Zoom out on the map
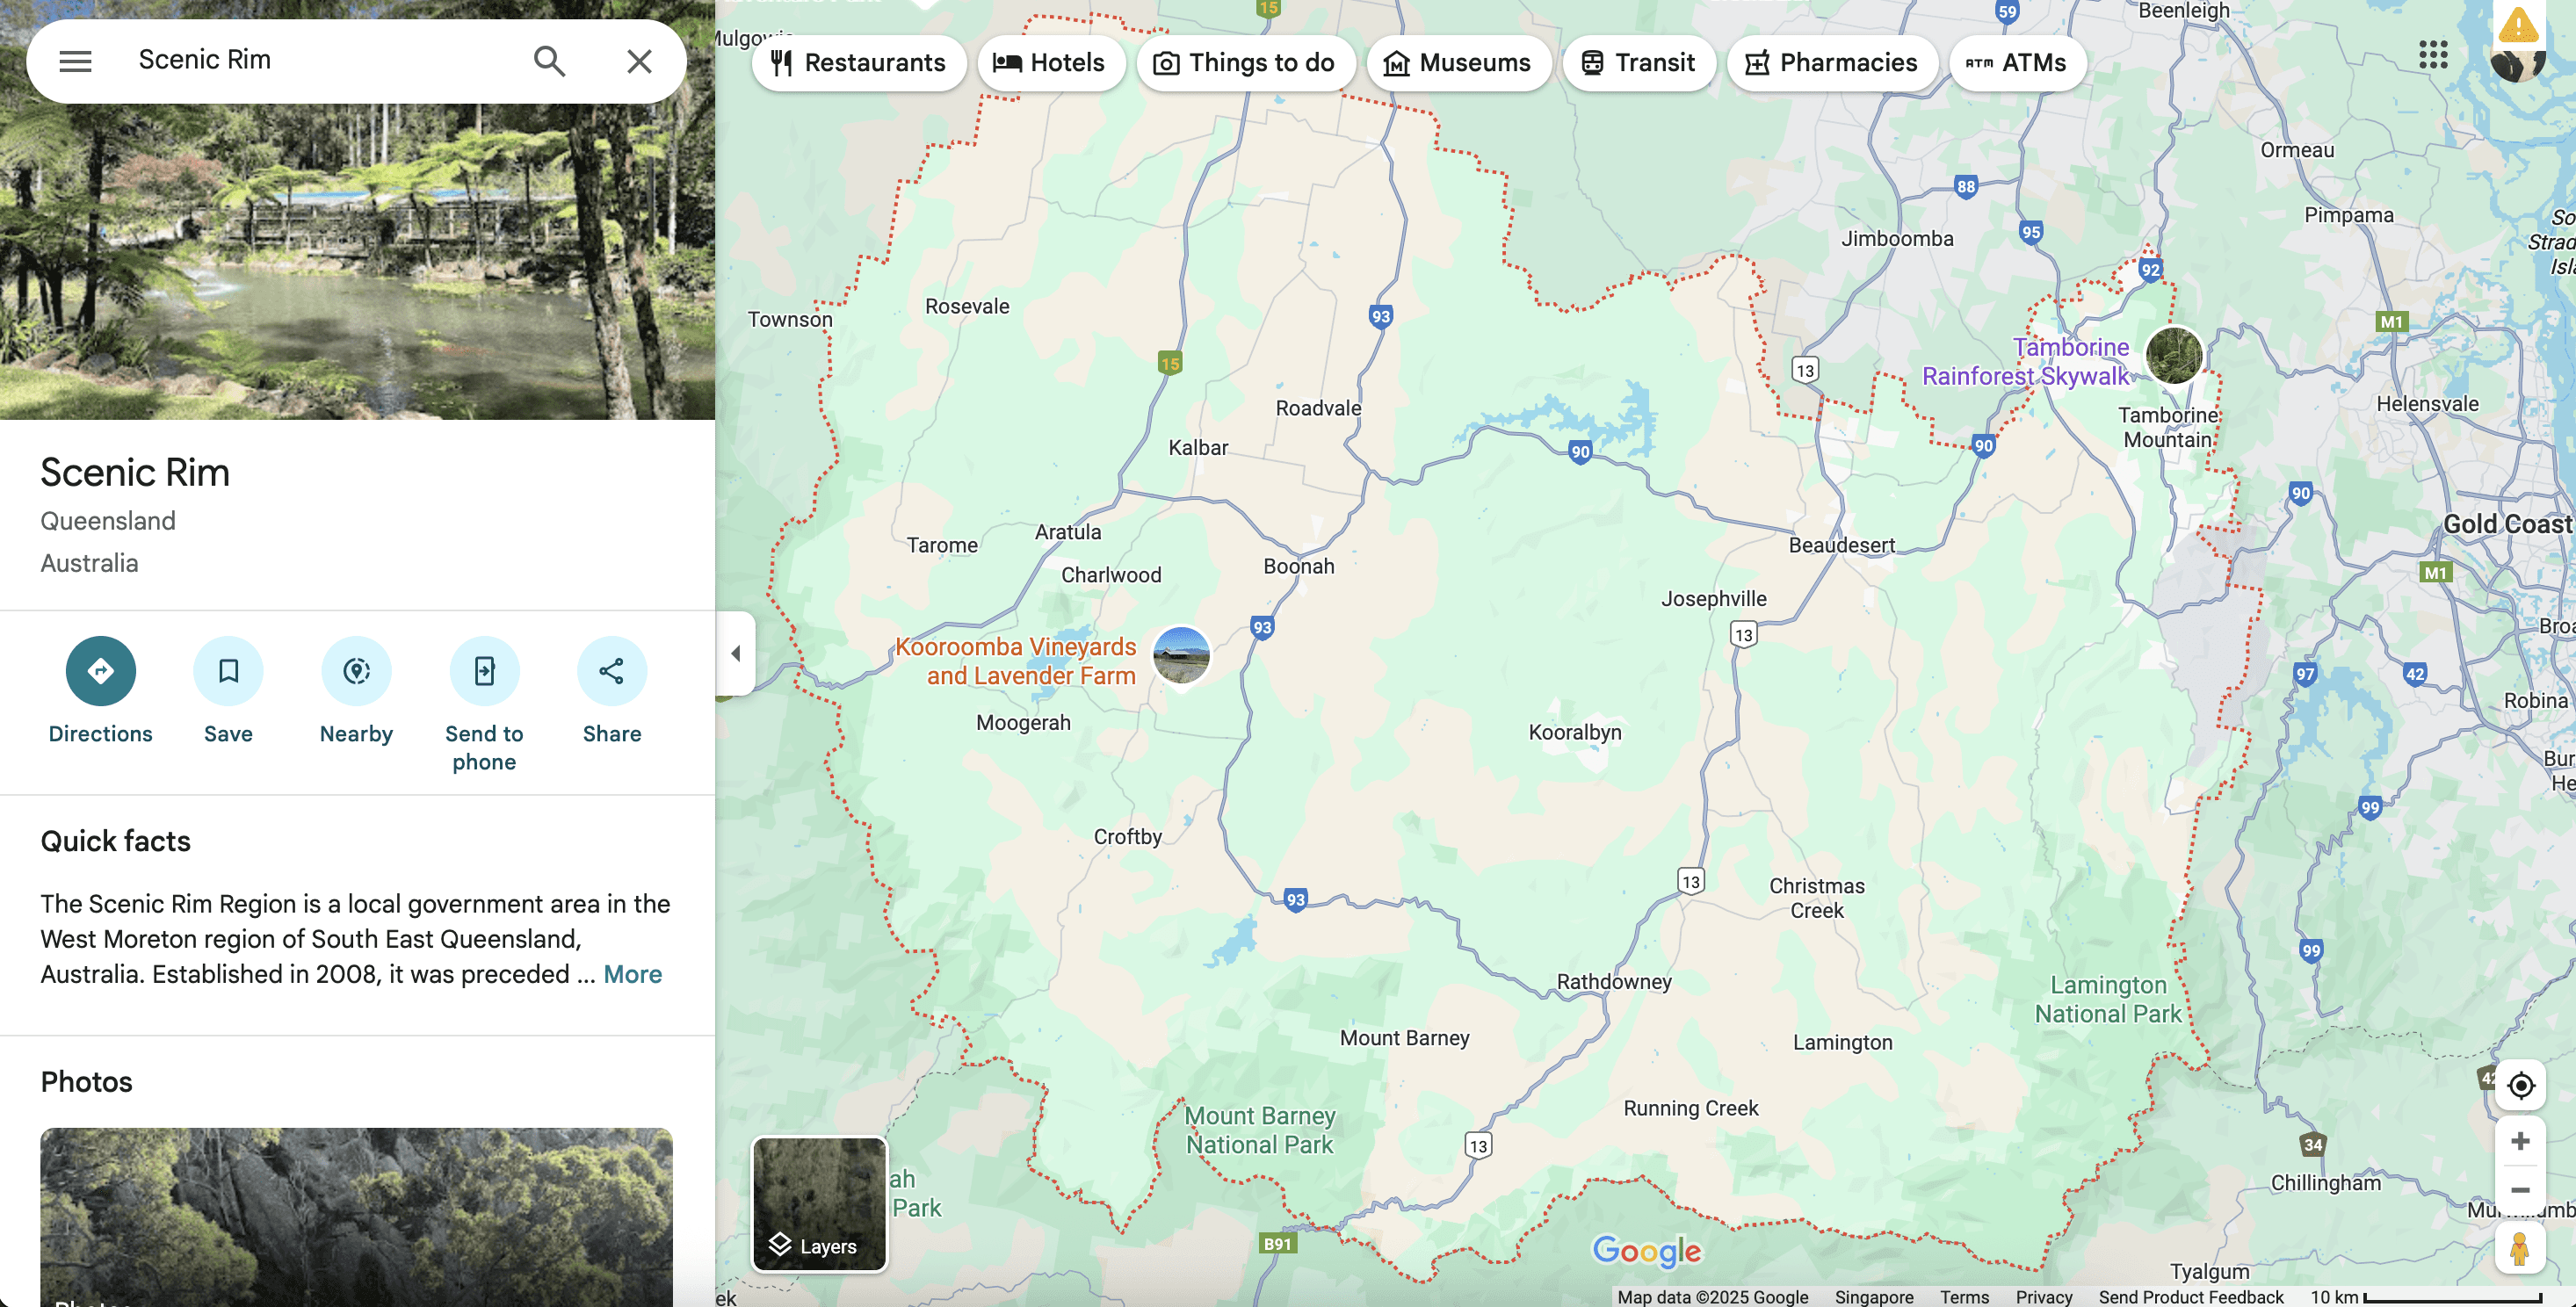The image size is (2576, 1307). click(2520, 1190)
